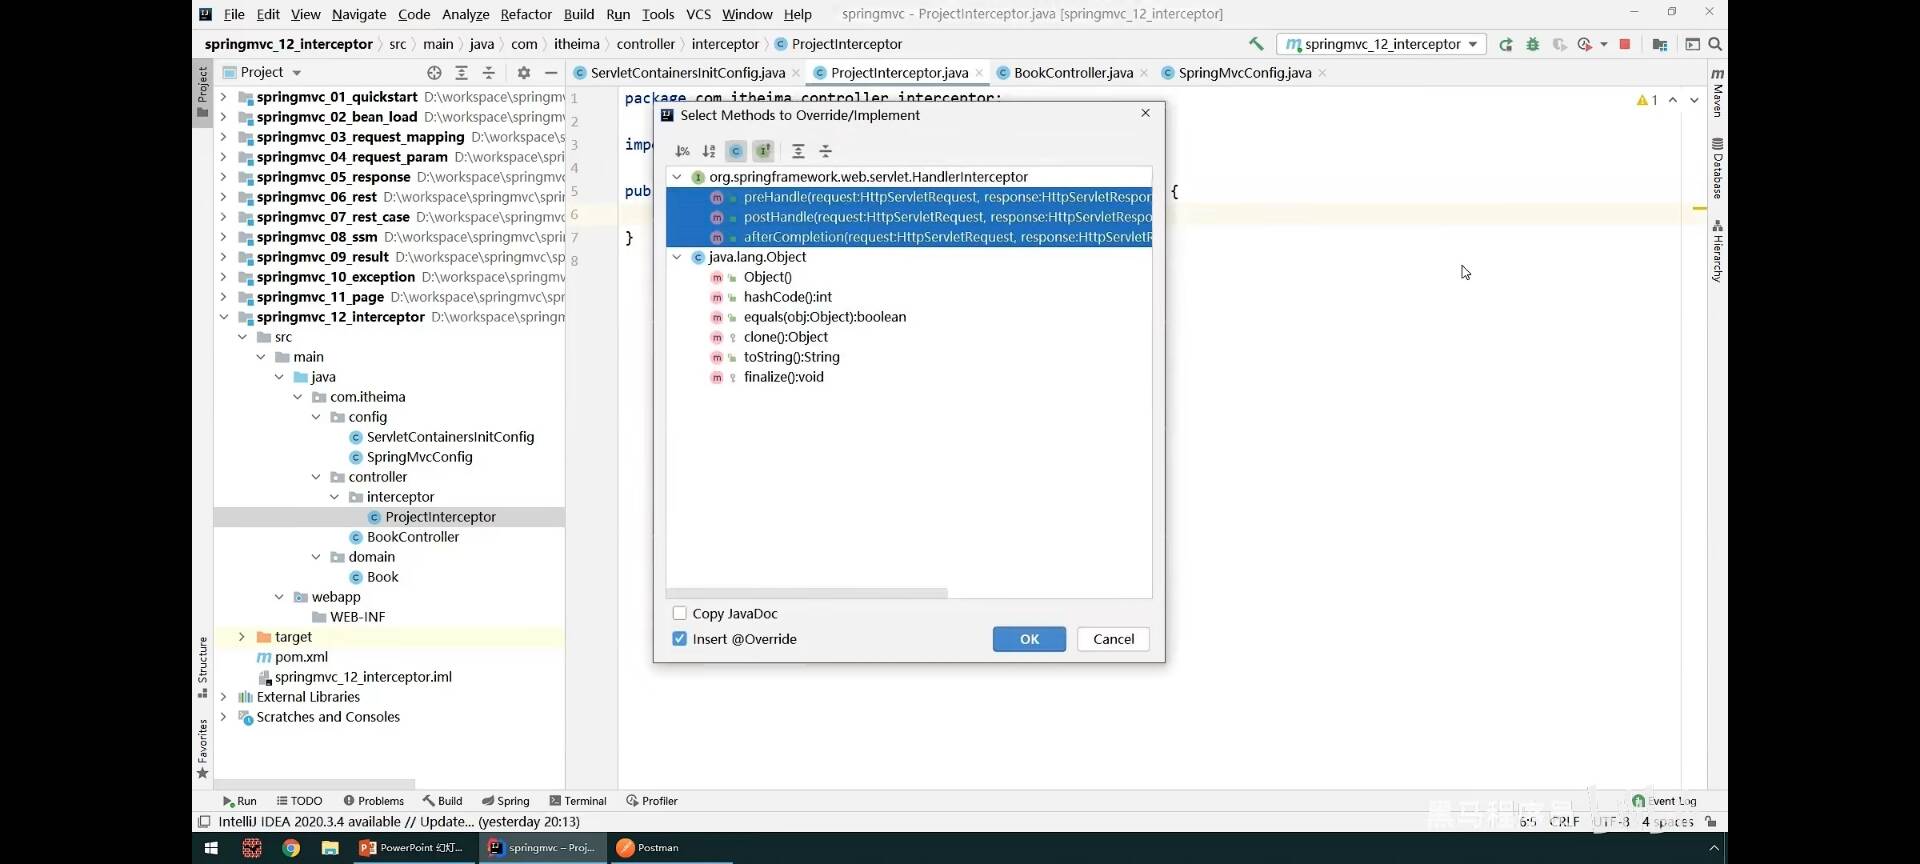The width and height of the screenshot is (1920, 864).
Task: Confirm dialog with OK button
Action: (1029, 639)
